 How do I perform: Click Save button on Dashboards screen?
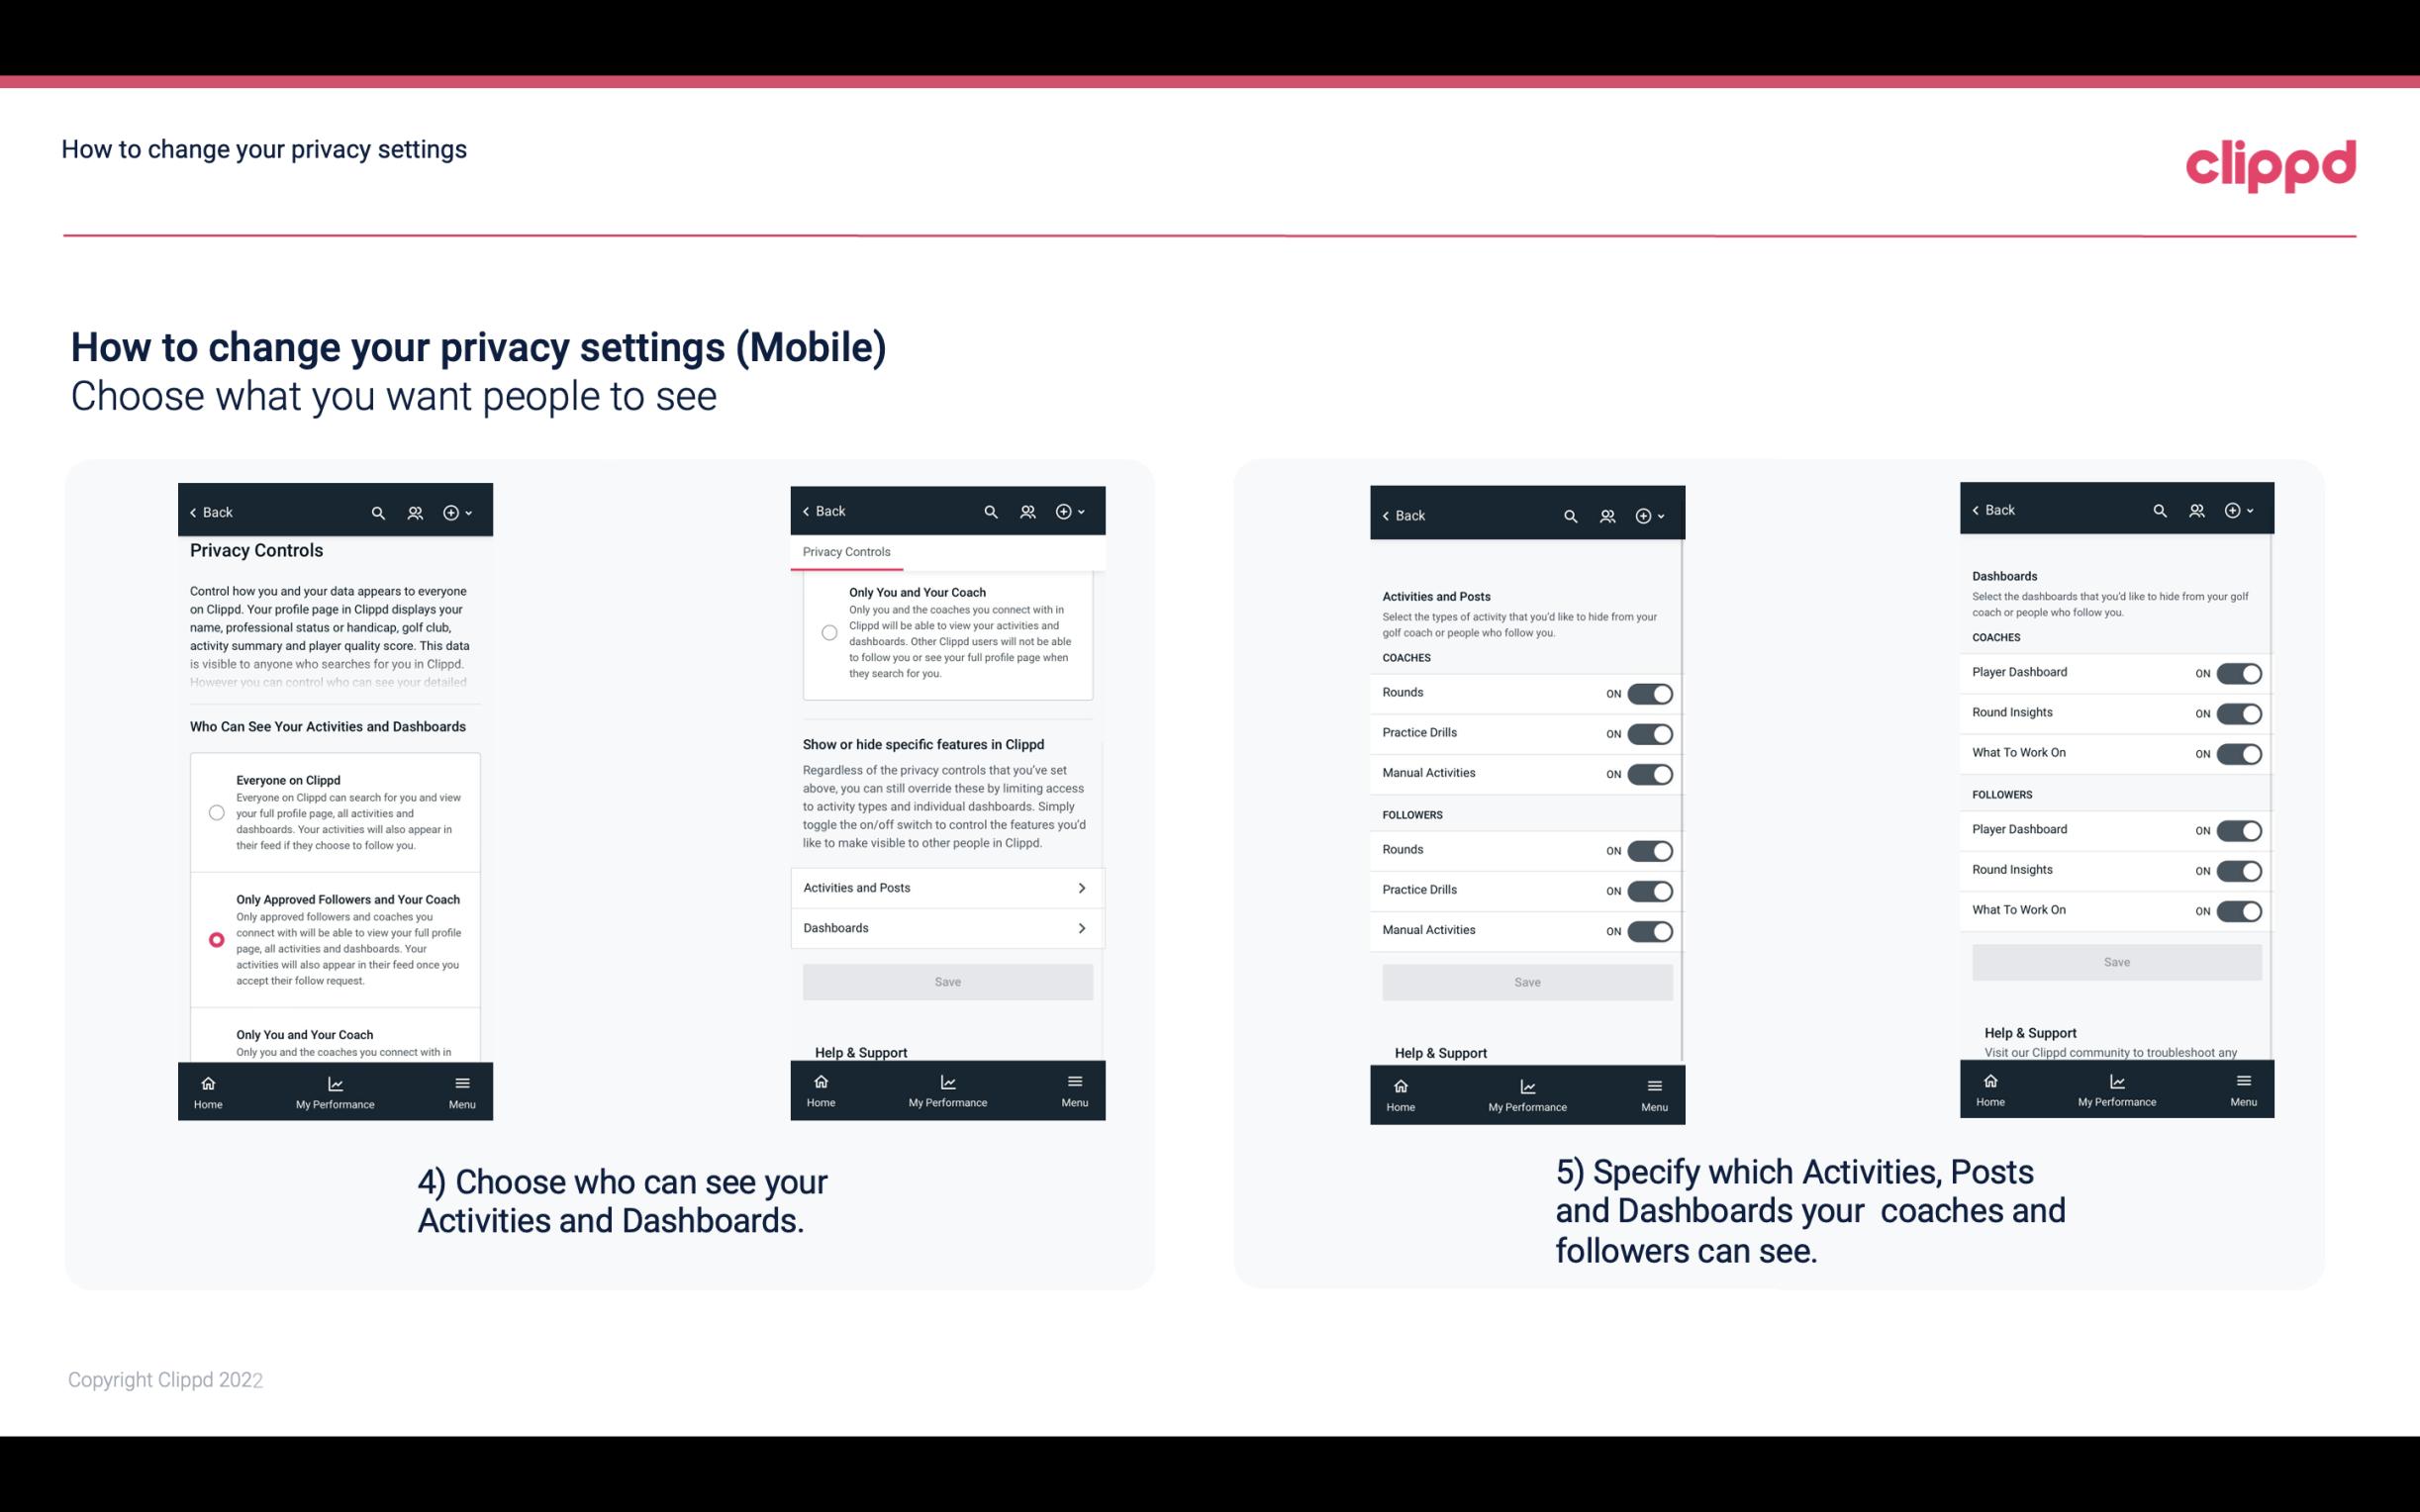(x=2115, y=962)
